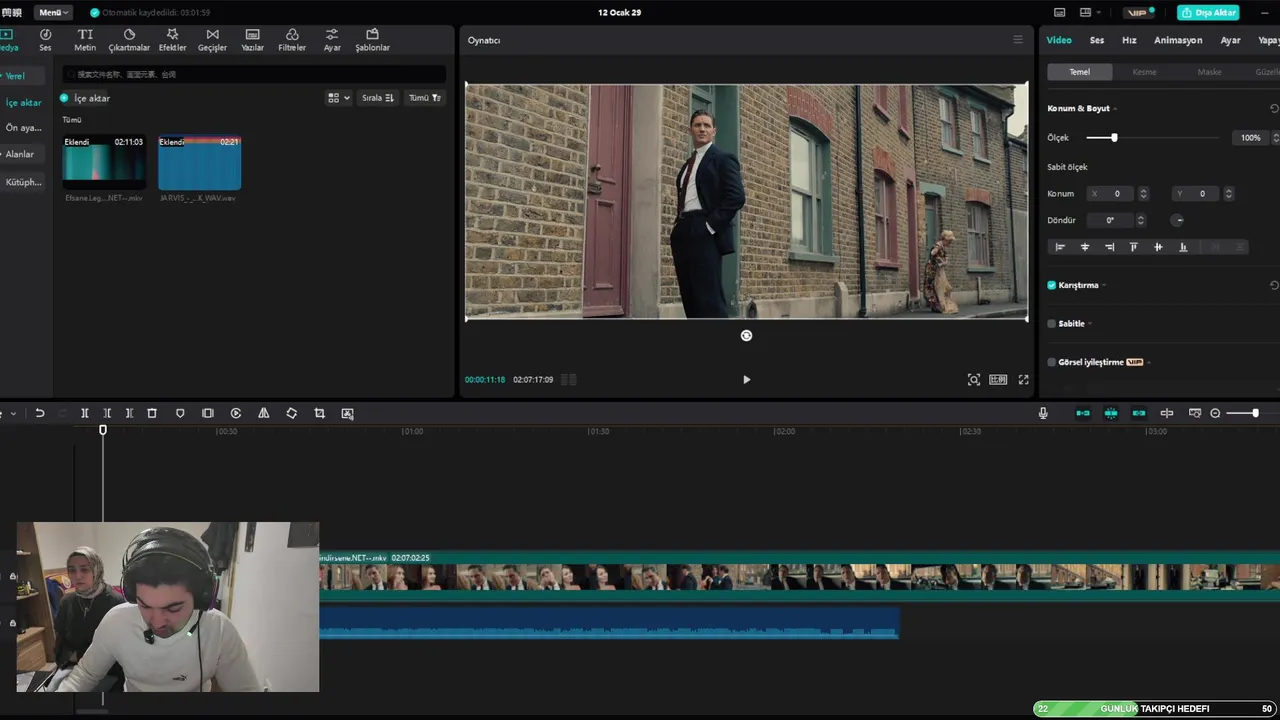Click the crop icon in timeline toolbar
The width and height of the screenshot is (1280, 720).
320,413
